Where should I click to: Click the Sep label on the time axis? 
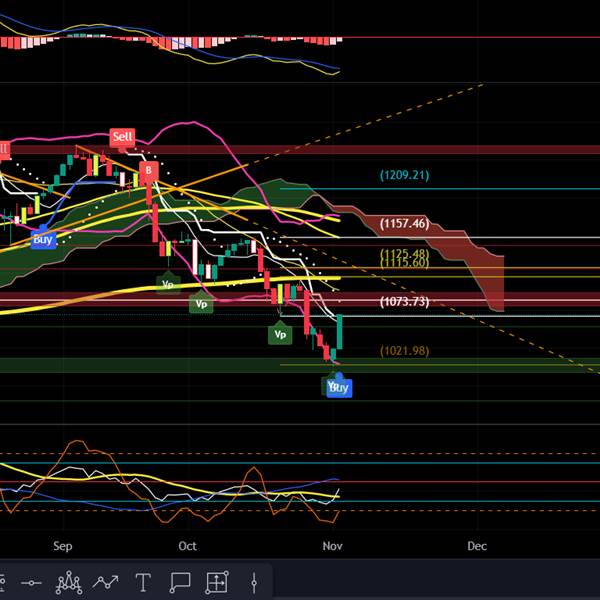63,546
